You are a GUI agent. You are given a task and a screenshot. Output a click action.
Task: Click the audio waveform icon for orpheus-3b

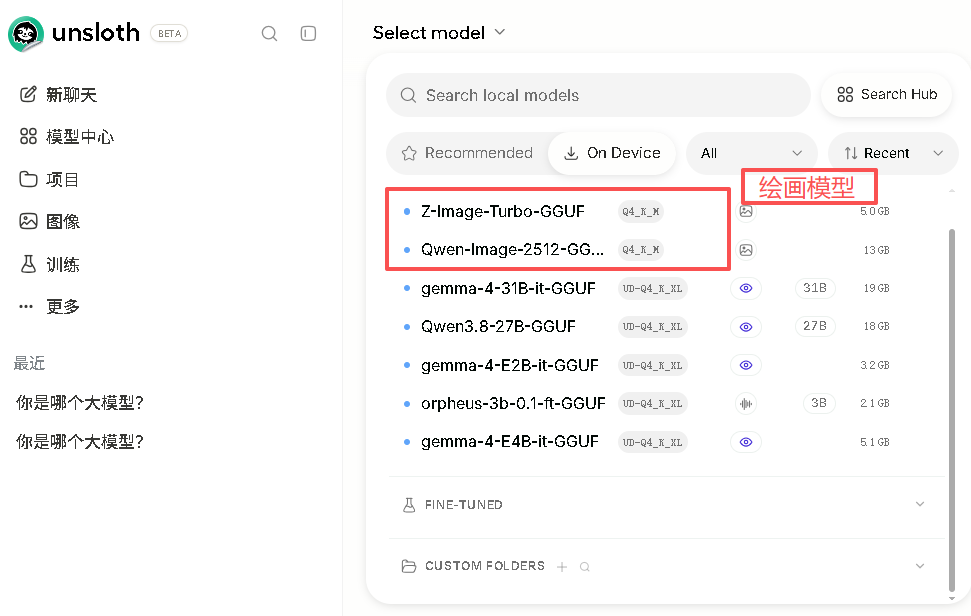(746, 404)
